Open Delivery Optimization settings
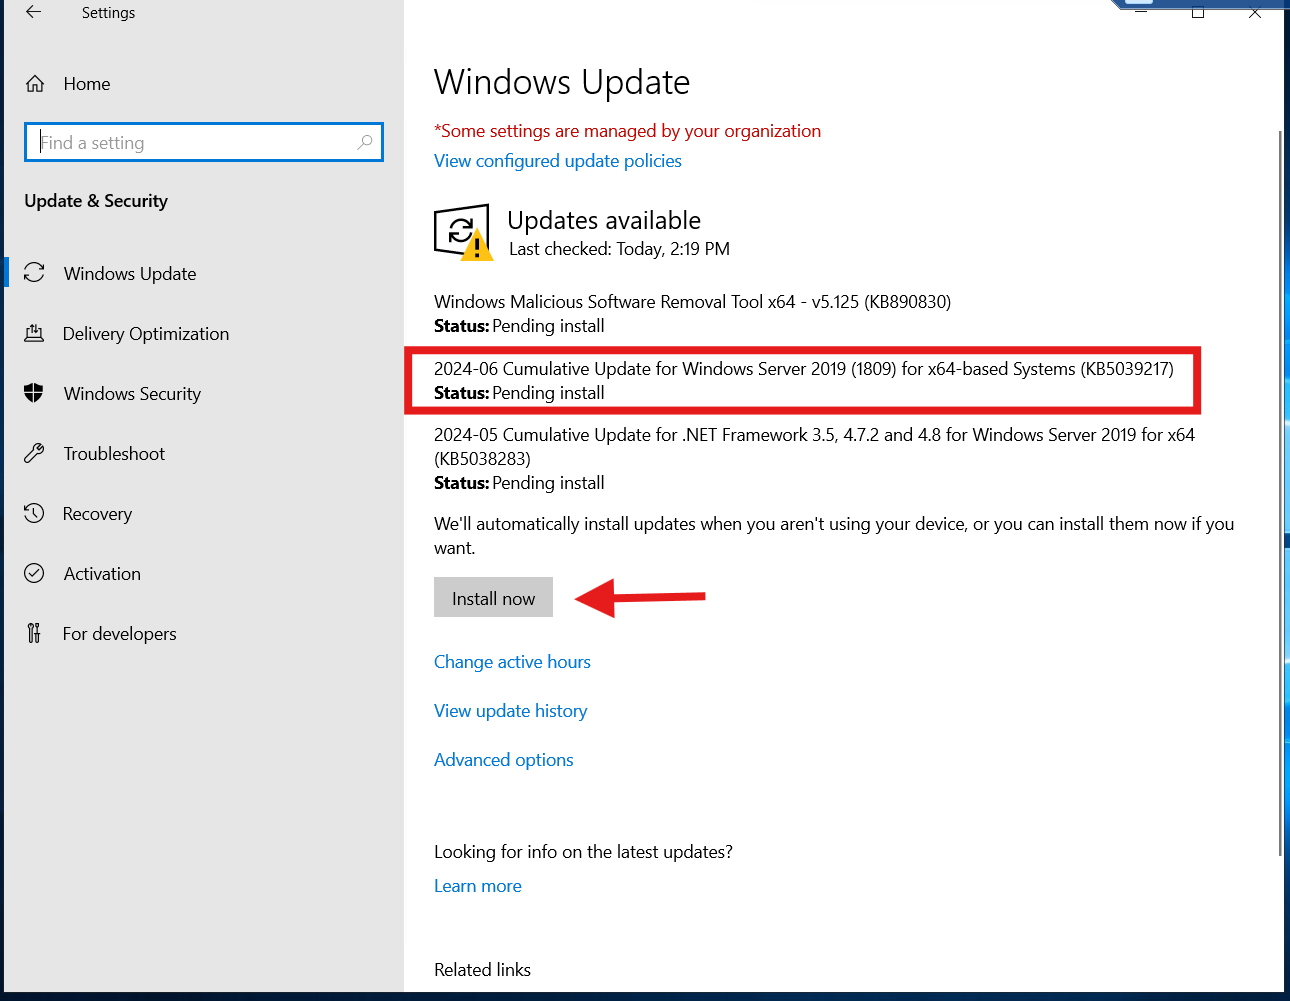Image resolution: width=1290 pixels, height=1001 pixels. 146,334
